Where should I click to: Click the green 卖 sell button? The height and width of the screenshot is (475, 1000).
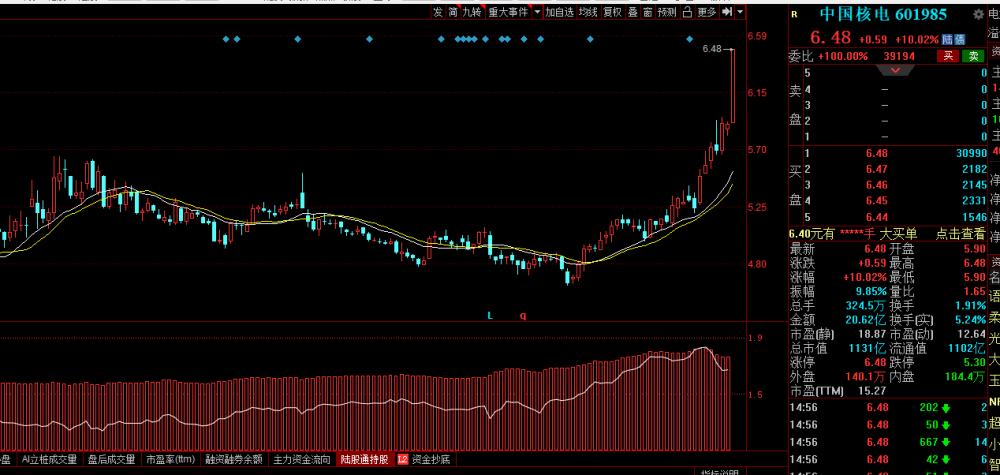(x=973, y=56)
